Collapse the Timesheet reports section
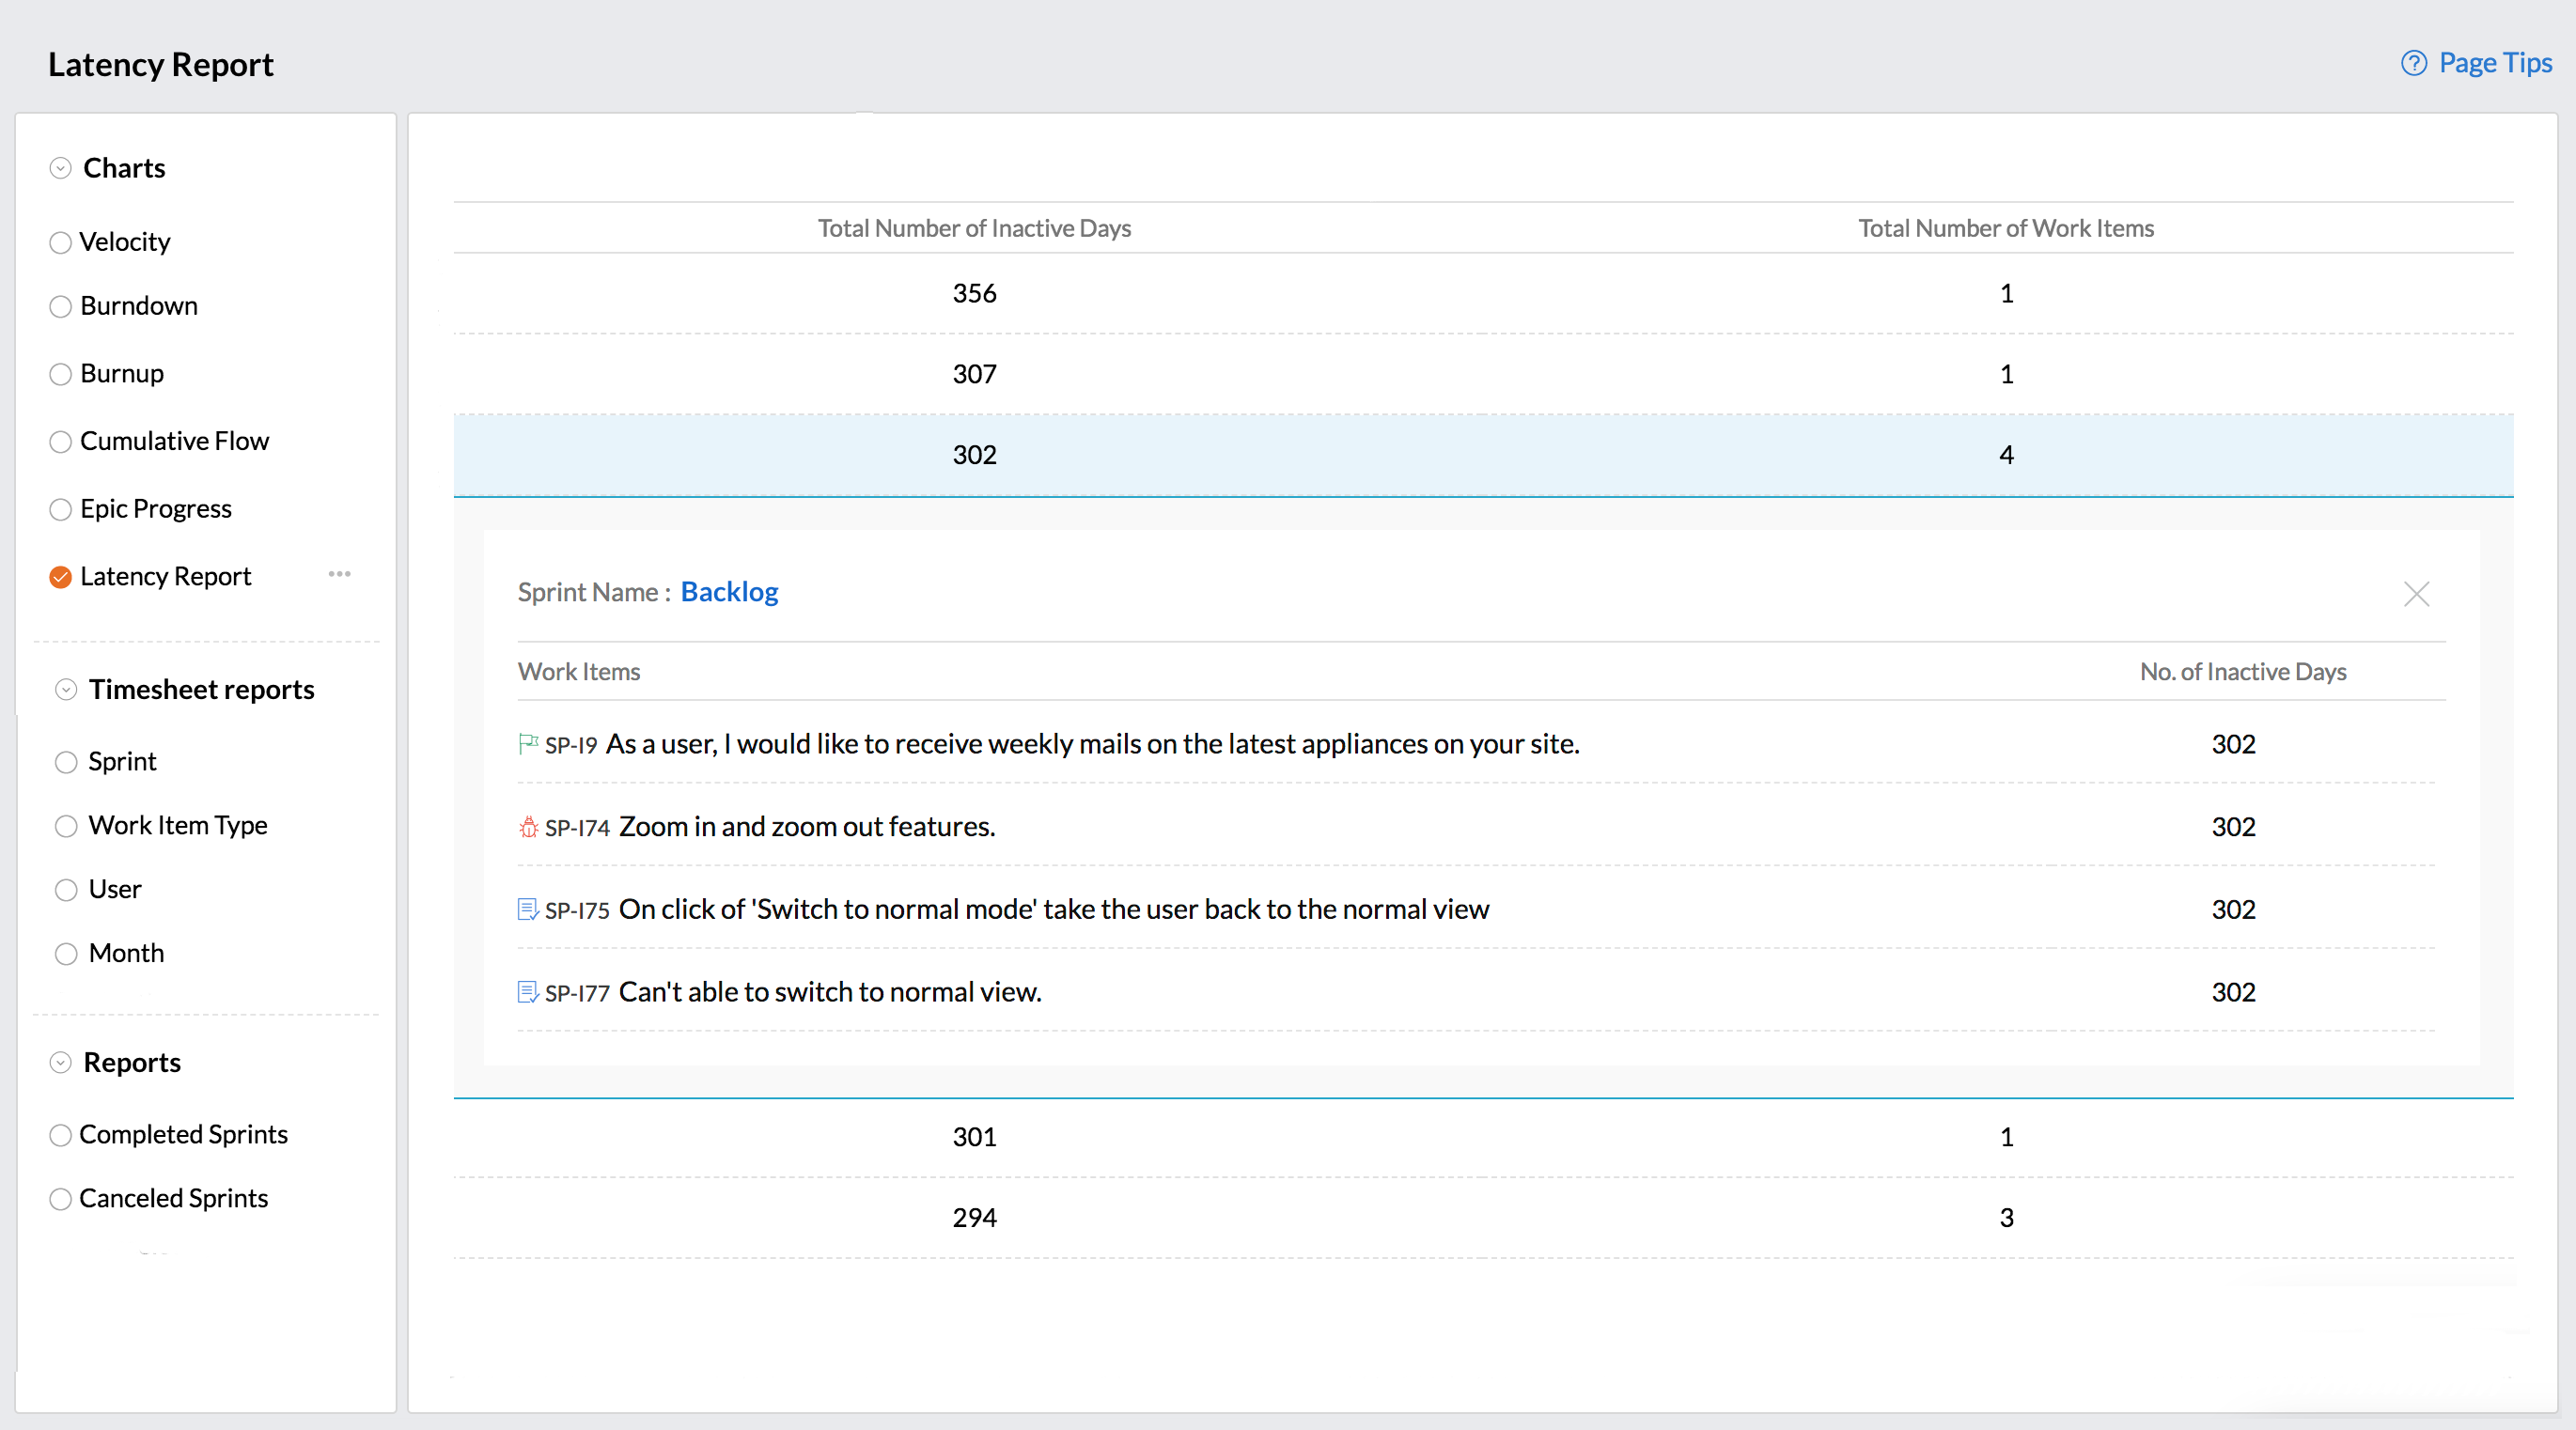Viewport: 2576px width, 1430px height. coord(66,689)
